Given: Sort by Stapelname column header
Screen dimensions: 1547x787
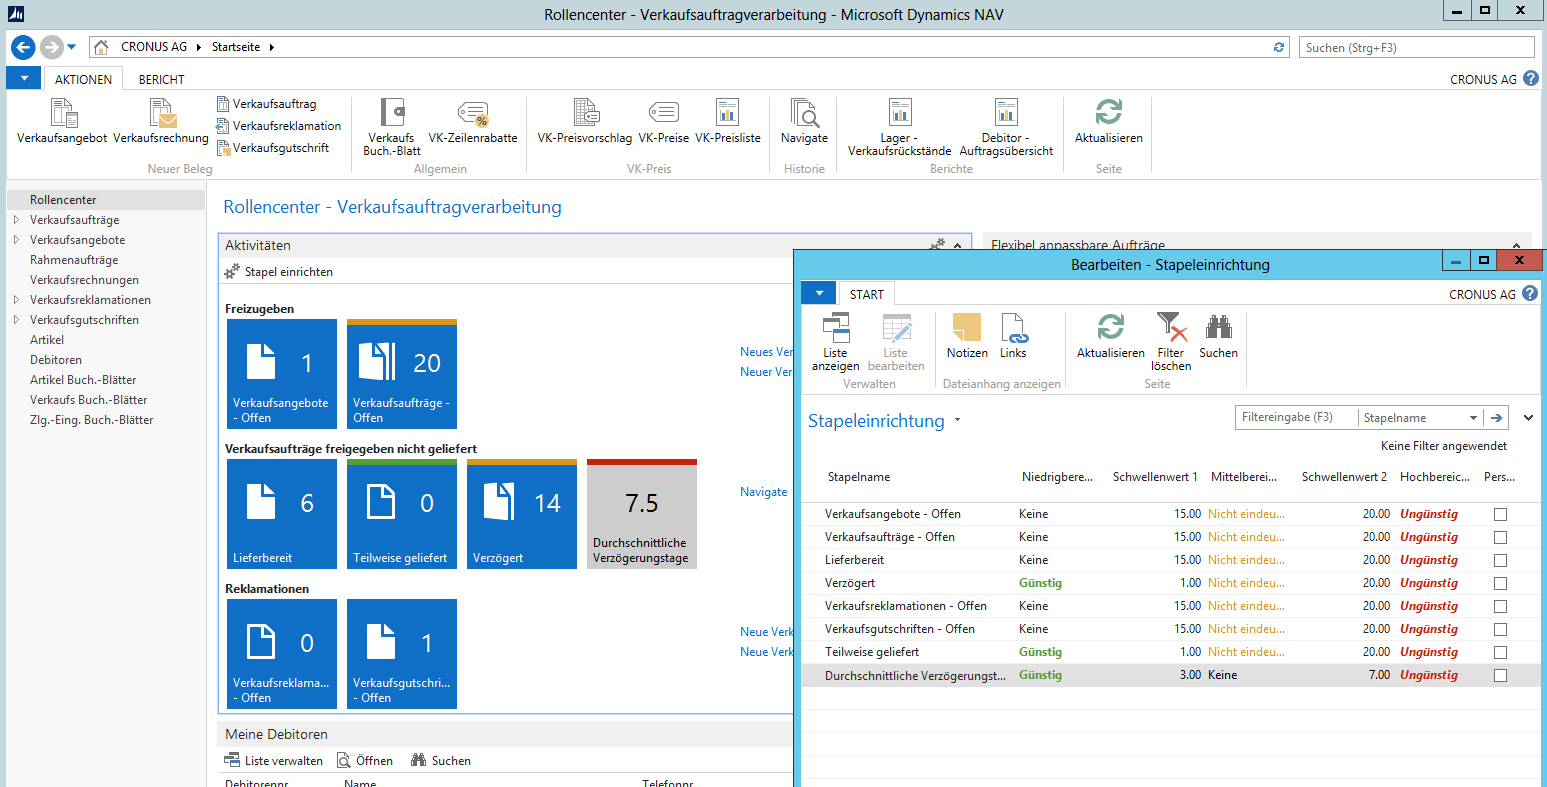Looking at the screenshot, I should point(859,477).
